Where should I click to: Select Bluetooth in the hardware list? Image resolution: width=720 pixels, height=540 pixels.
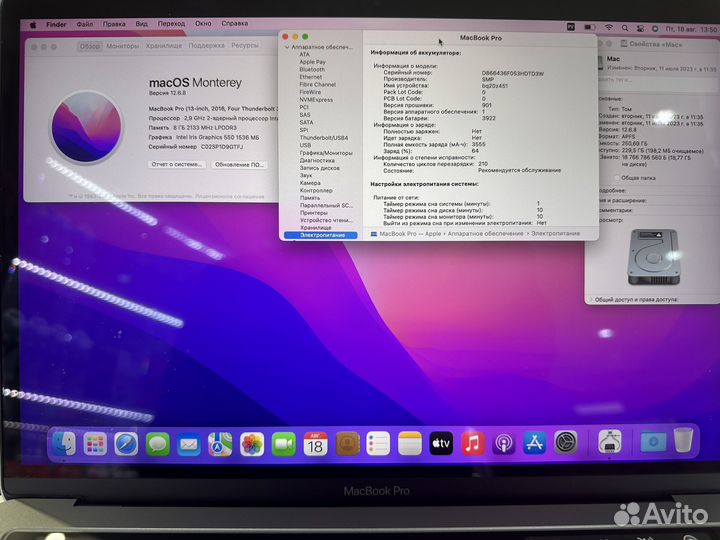coord(312,69)
